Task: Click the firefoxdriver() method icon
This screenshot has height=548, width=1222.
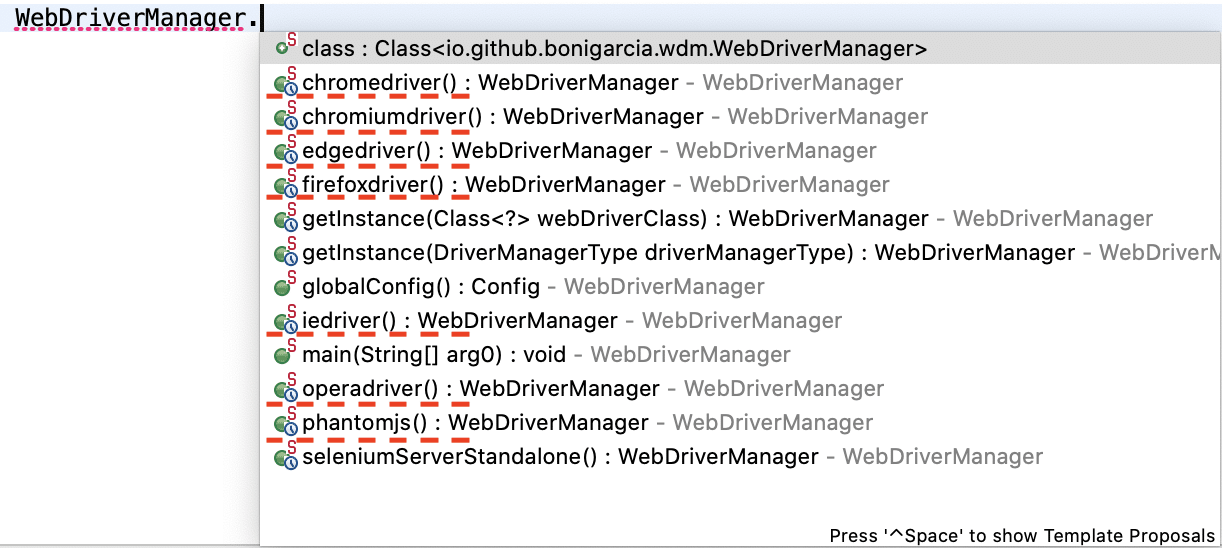Action: click(285, 185)
